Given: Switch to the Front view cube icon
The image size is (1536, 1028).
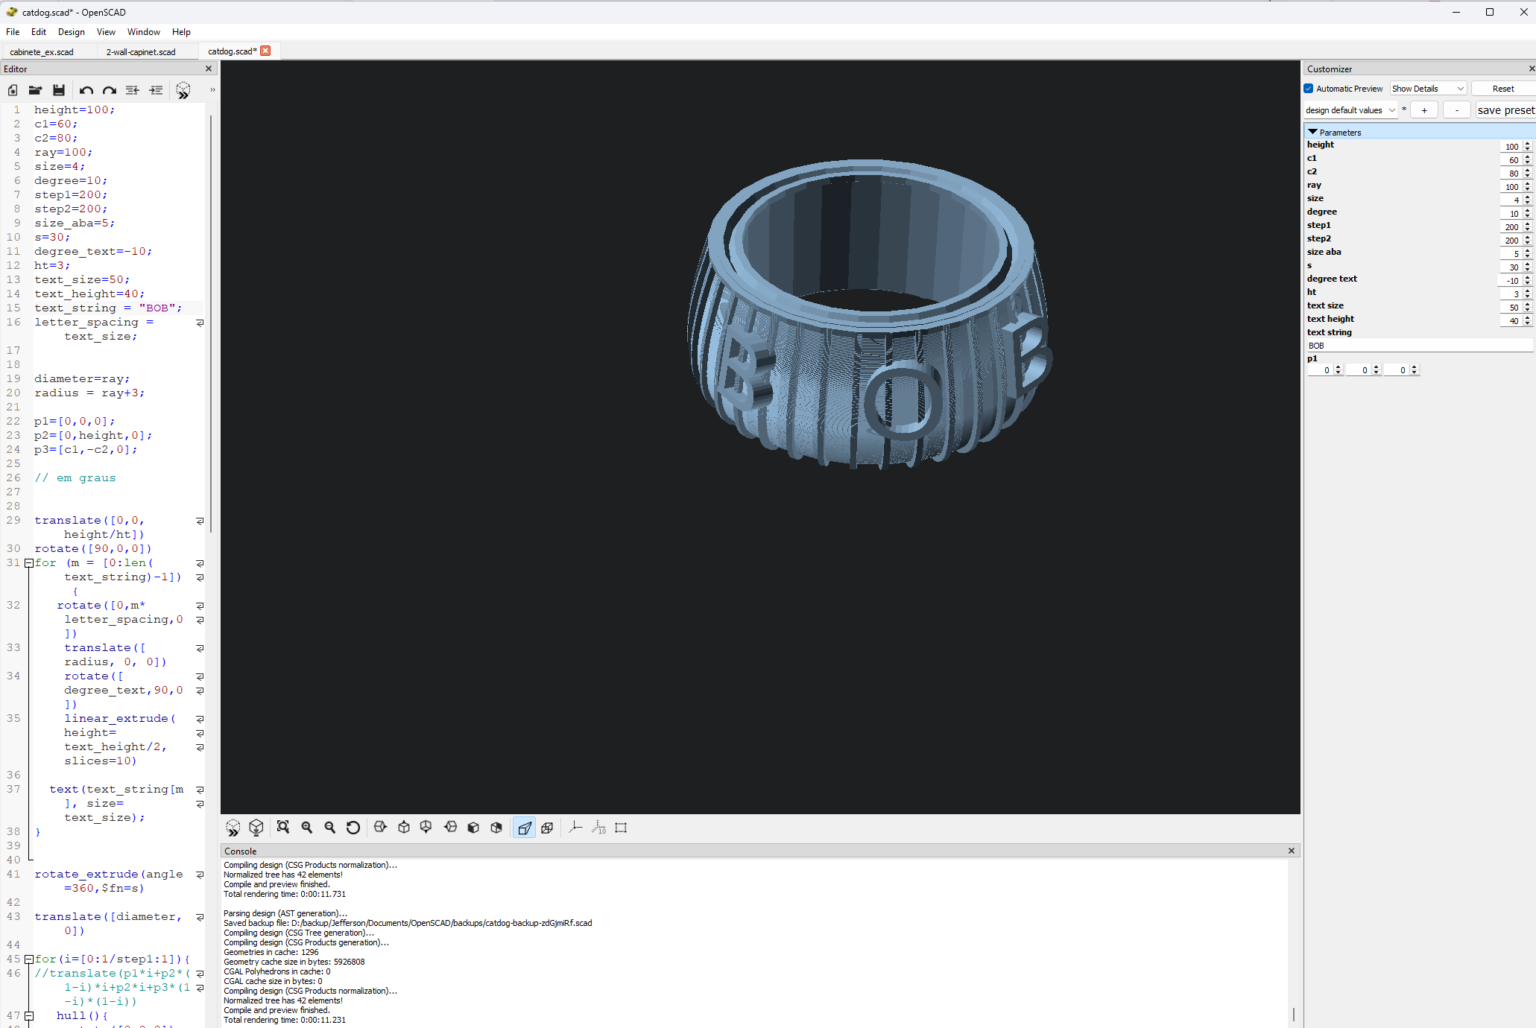Looking at the screenshot, I should [x=473, y=828].
